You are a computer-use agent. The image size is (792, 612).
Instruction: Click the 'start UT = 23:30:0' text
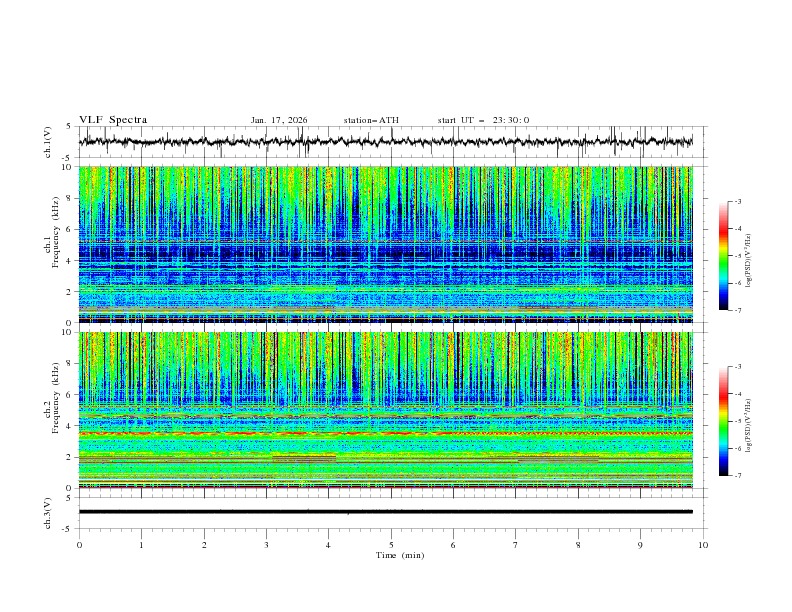click(483, 120)
